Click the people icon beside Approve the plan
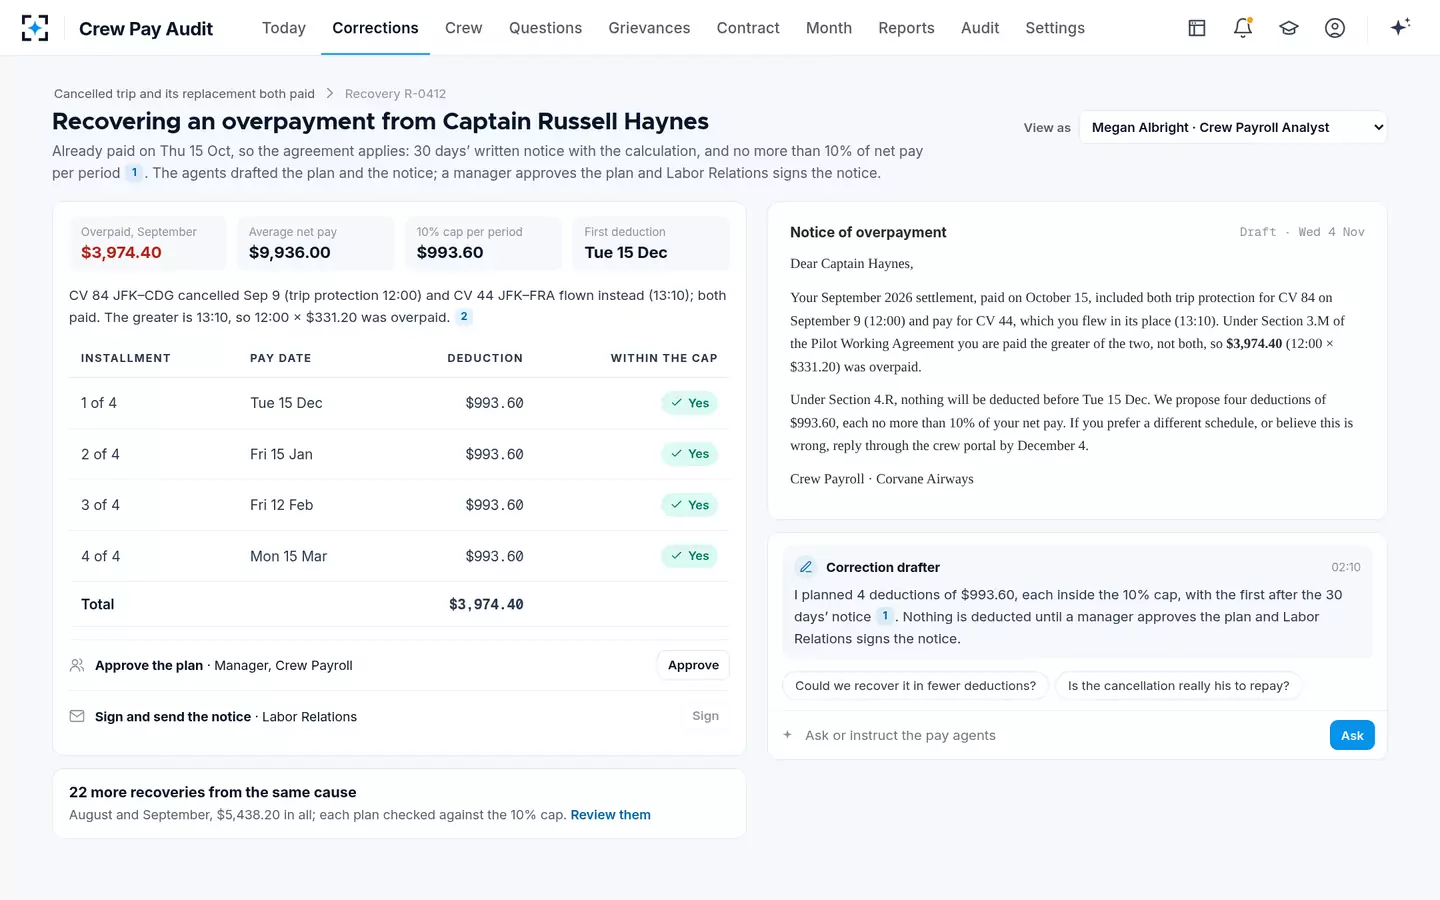Screen dimensions: 1440x900 coord(77,665)
